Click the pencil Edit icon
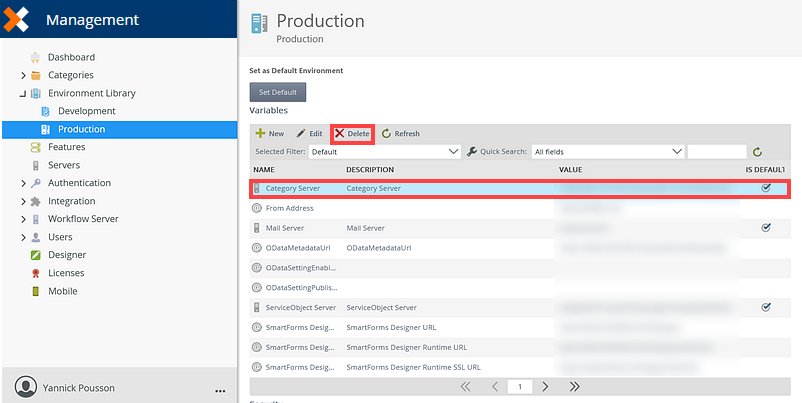Image resolution: width=802 pixels, height=403 pixels. pyautogui.click(x=300, y=133)
